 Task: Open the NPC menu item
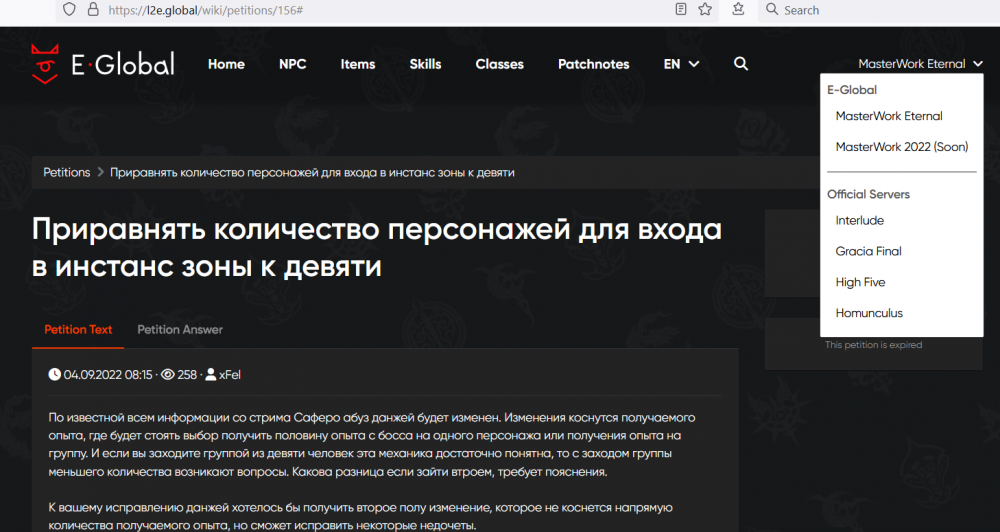click(293, 64)
